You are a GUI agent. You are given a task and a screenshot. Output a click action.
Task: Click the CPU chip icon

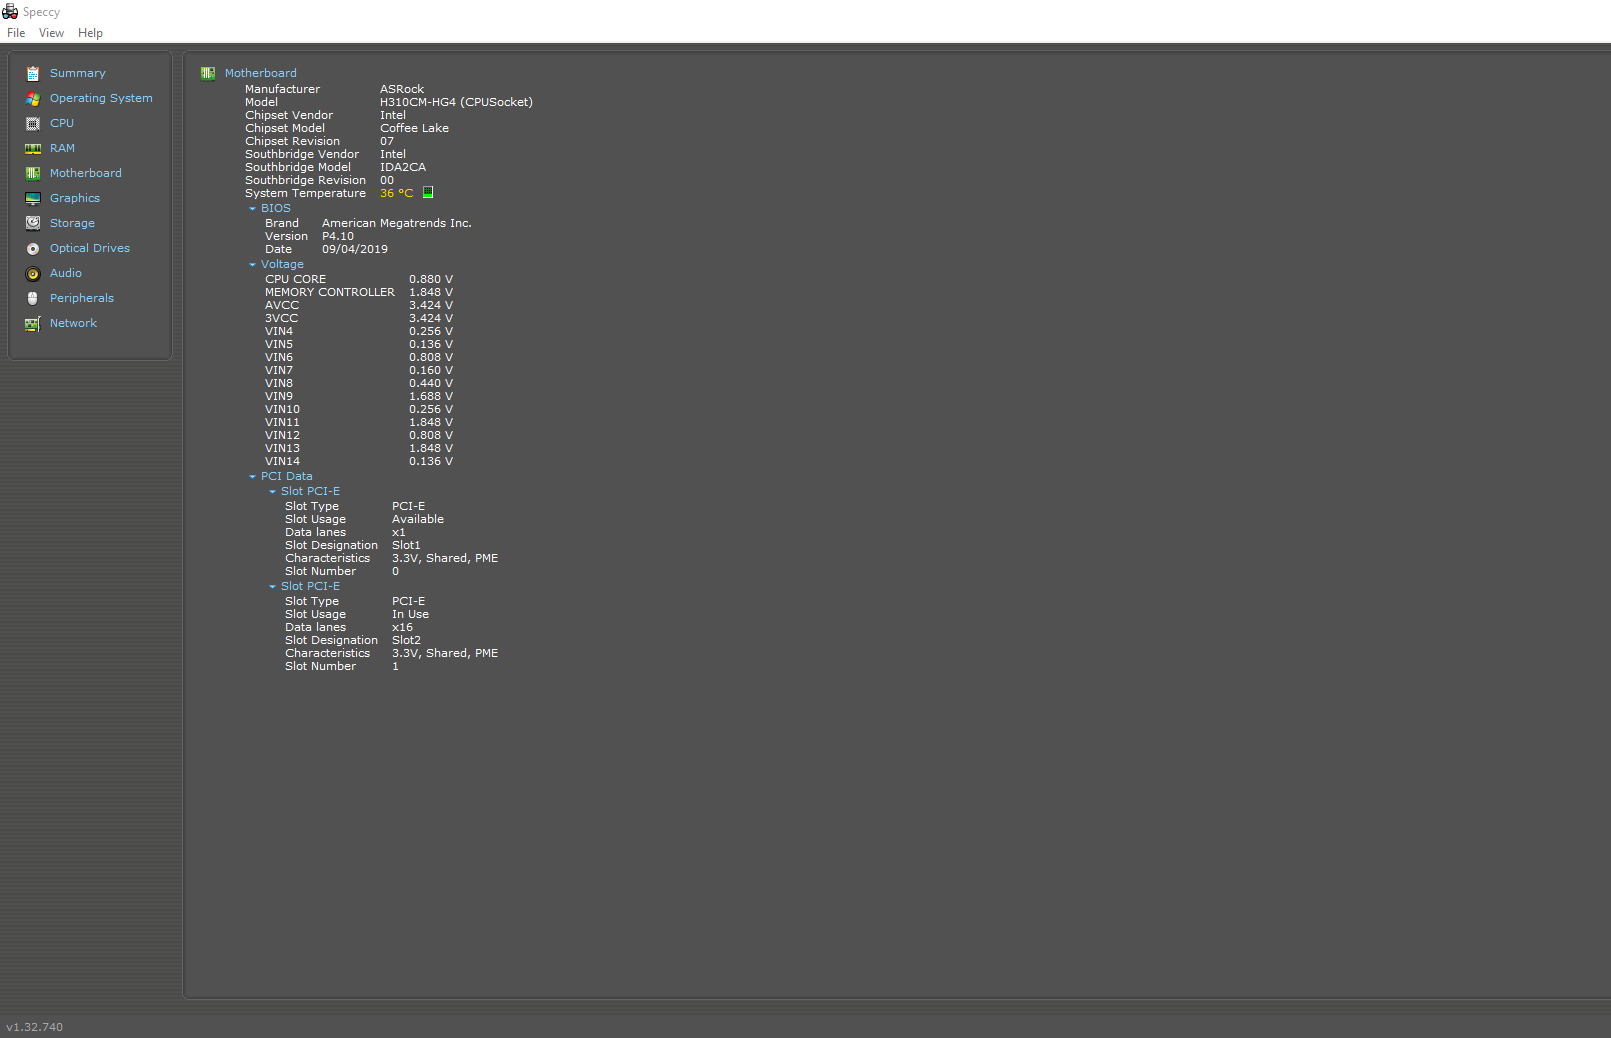click(33, 123)
